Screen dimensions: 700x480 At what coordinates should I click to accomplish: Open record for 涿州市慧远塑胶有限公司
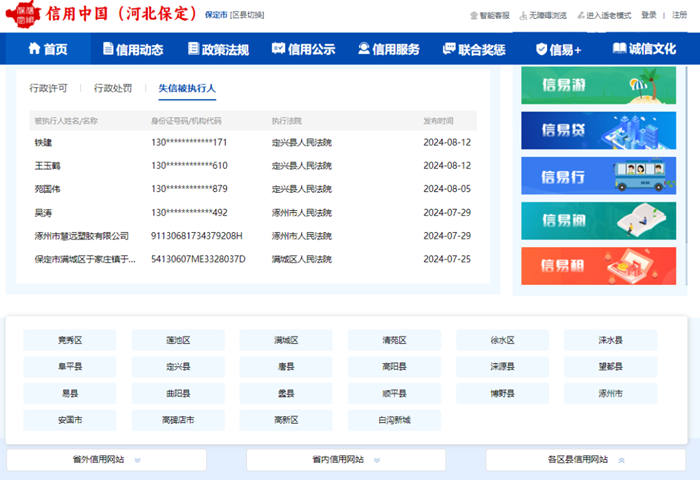click(82, 236)
